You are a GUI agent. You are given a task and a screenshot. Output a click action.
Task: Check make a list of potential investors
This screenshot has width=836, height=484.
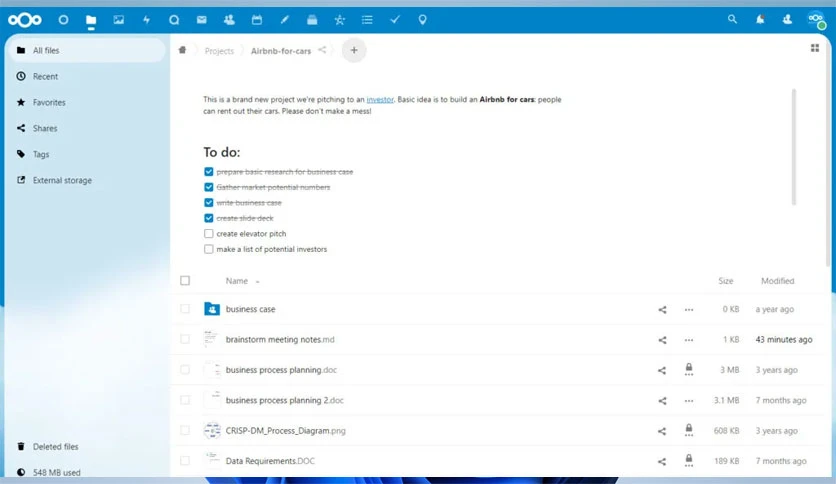click(x=208, y=249)
